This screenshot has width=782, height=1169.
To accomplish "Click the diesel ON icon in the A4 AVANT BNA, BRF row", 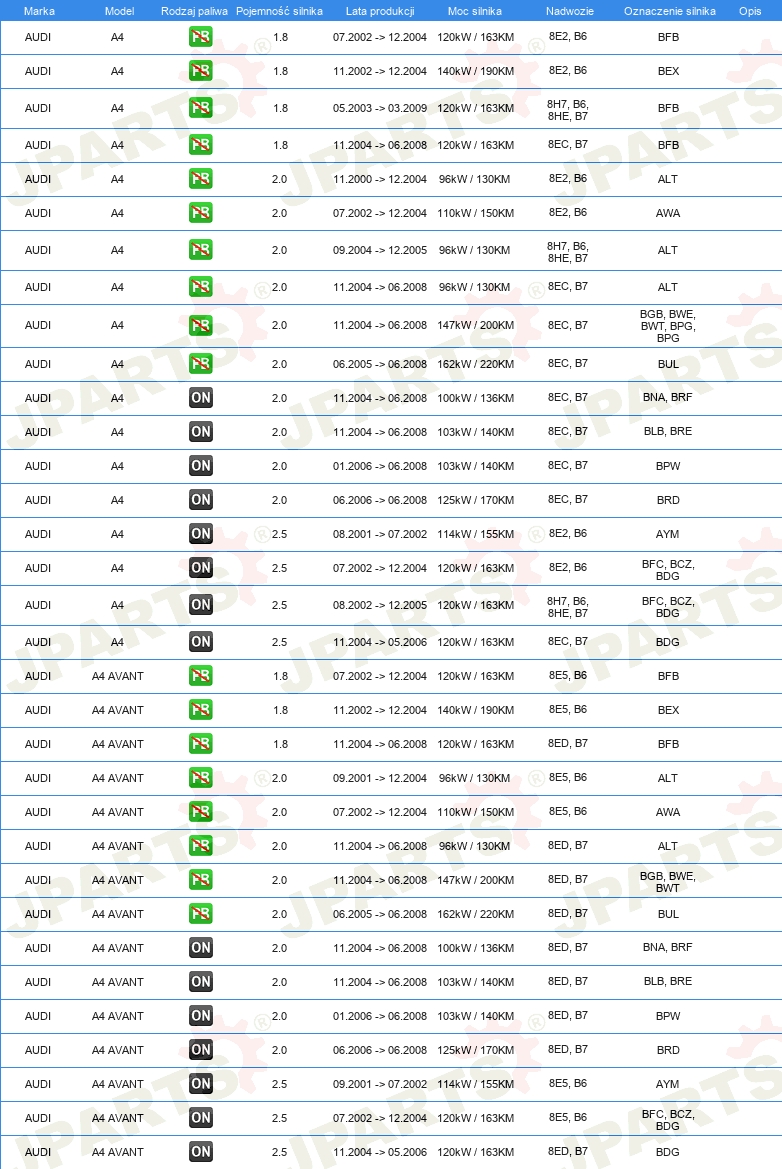I will point(201,948).
